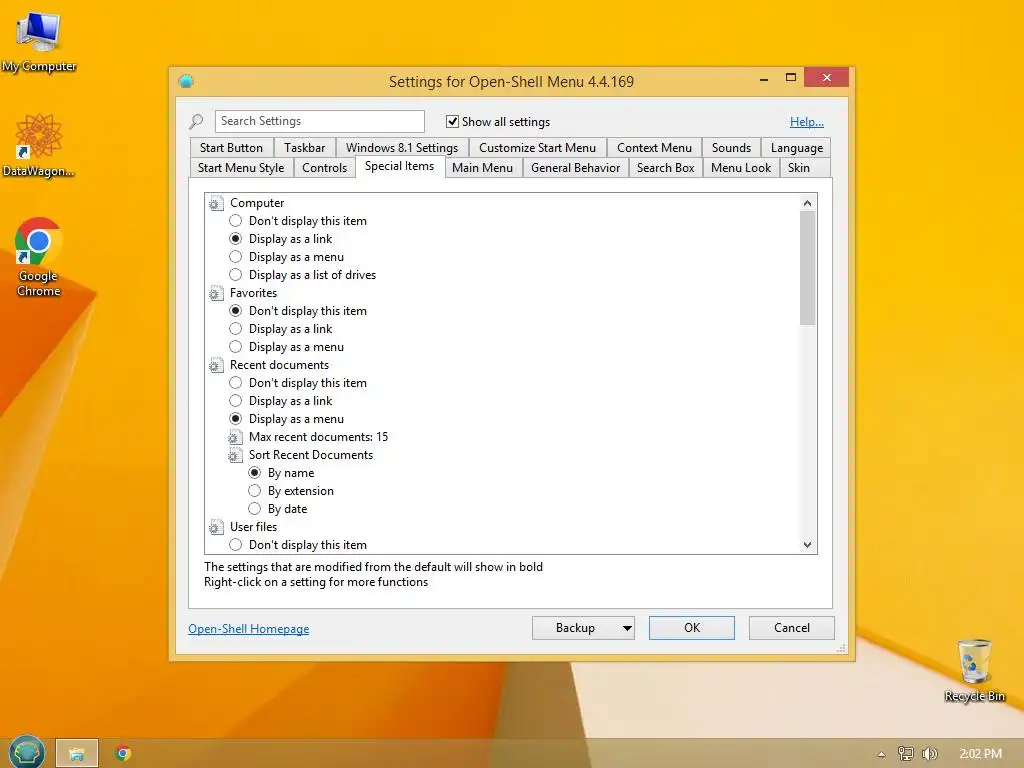
Task: Open the Search Box tab
Action: (665, 168)
